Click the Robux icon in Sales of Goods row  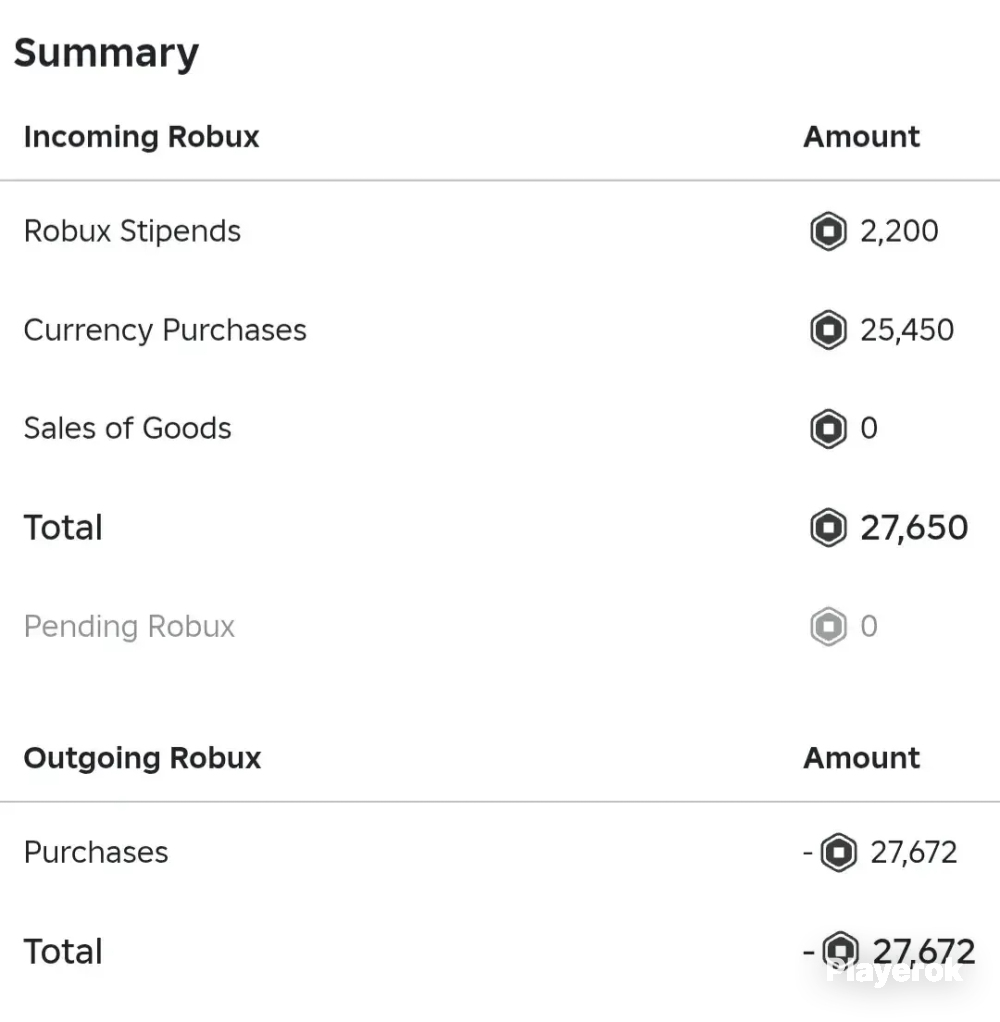[x=828, y=428]
